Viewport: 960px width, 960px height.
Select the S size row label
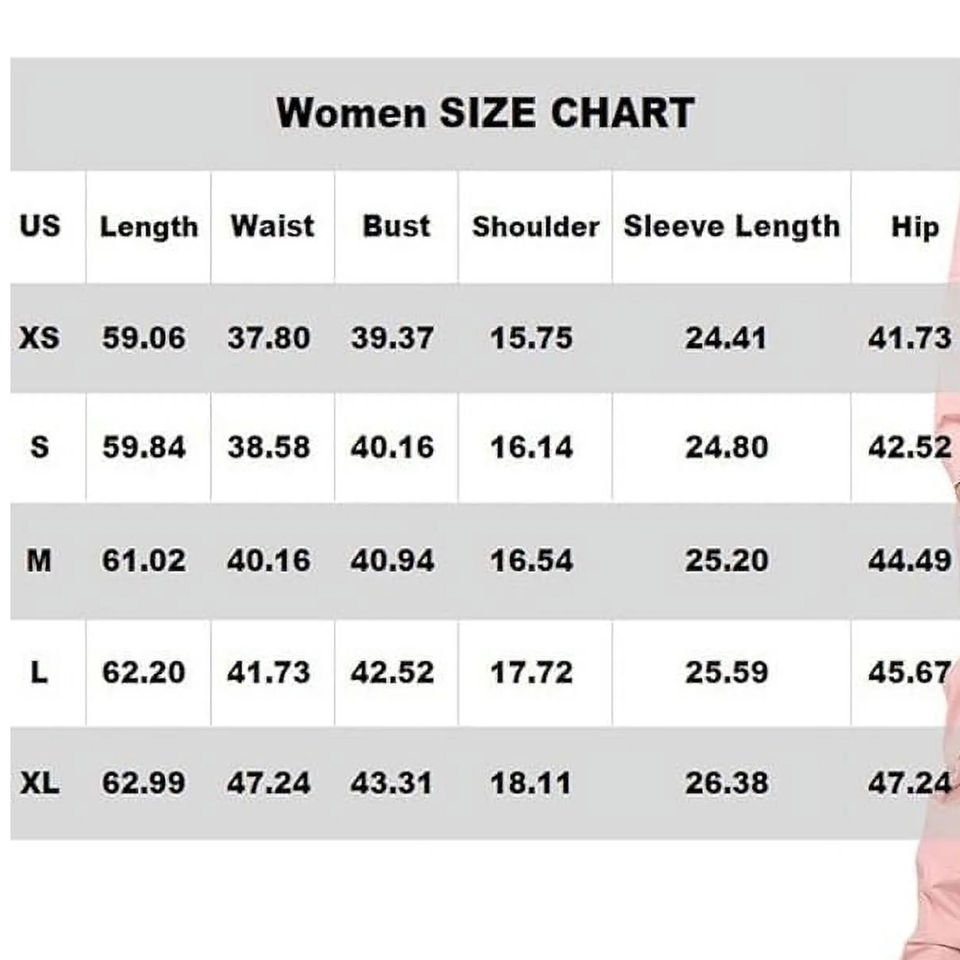pos(40,446)
